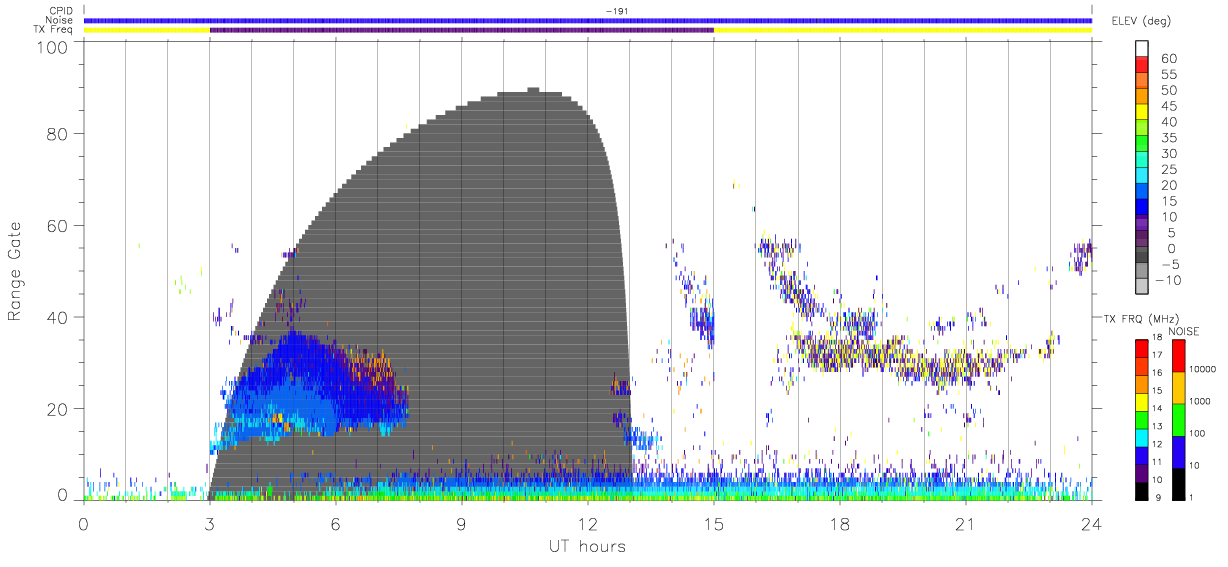This screenshot has height=567, width=1228.
Task: Click the 30 label on the ELEV colorbar
Action: [1168, 153]
